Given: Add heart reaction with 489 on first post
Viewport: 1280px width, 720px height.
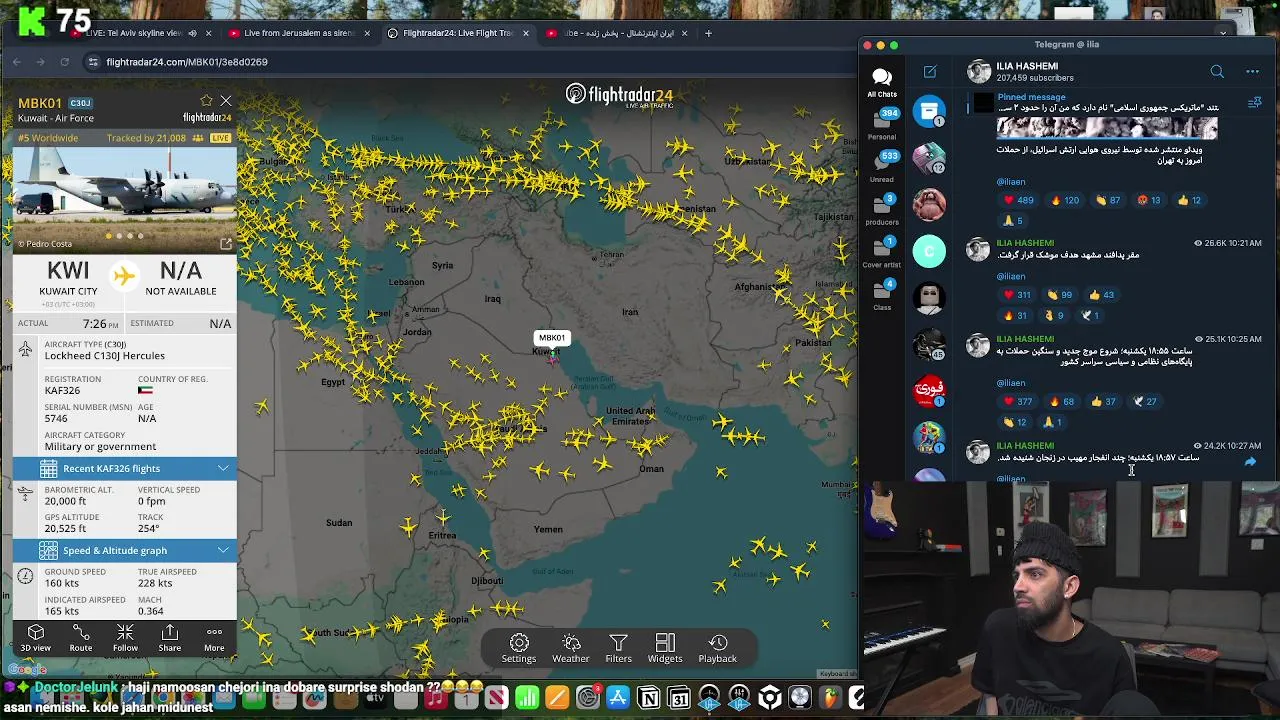Looking at the screenshot, I should point(1019,200).
